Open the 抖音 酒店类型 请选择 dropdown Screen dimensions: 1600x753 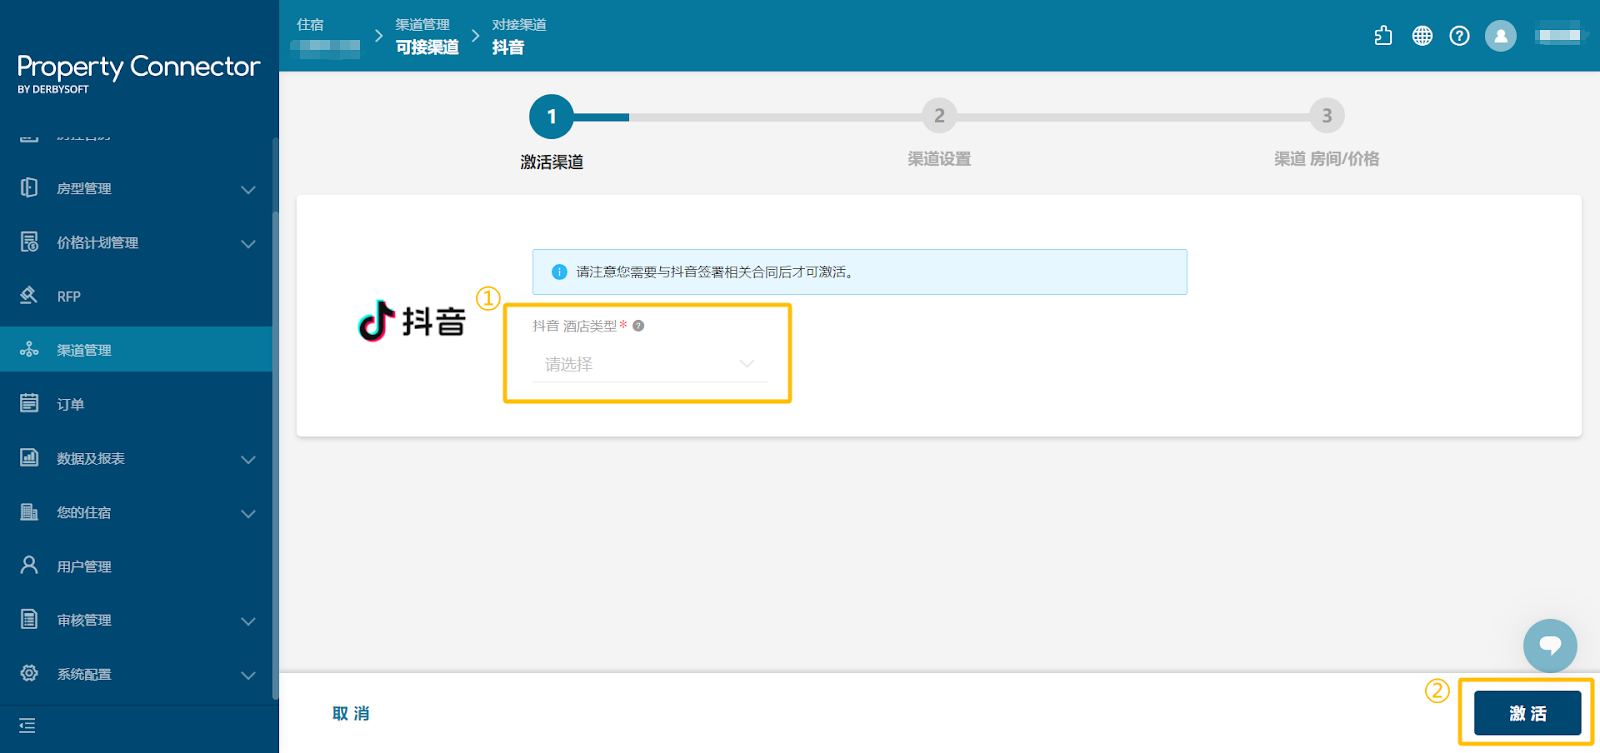click(650, 364)
